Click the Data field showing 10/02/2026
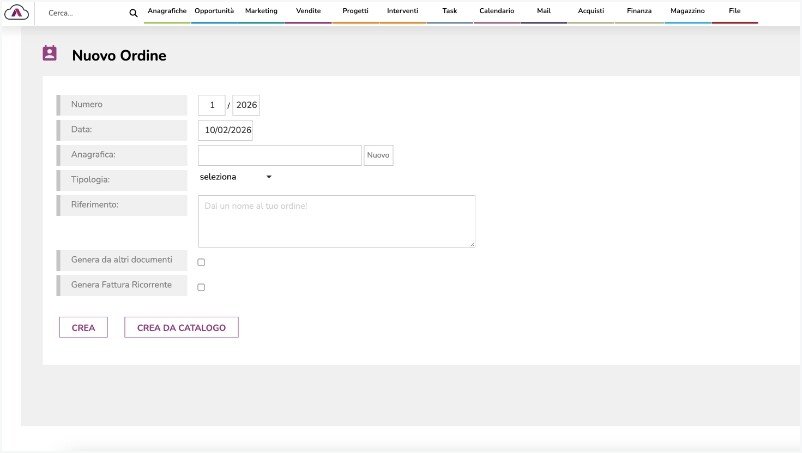 pyautogui.click(x=228, y=130)
